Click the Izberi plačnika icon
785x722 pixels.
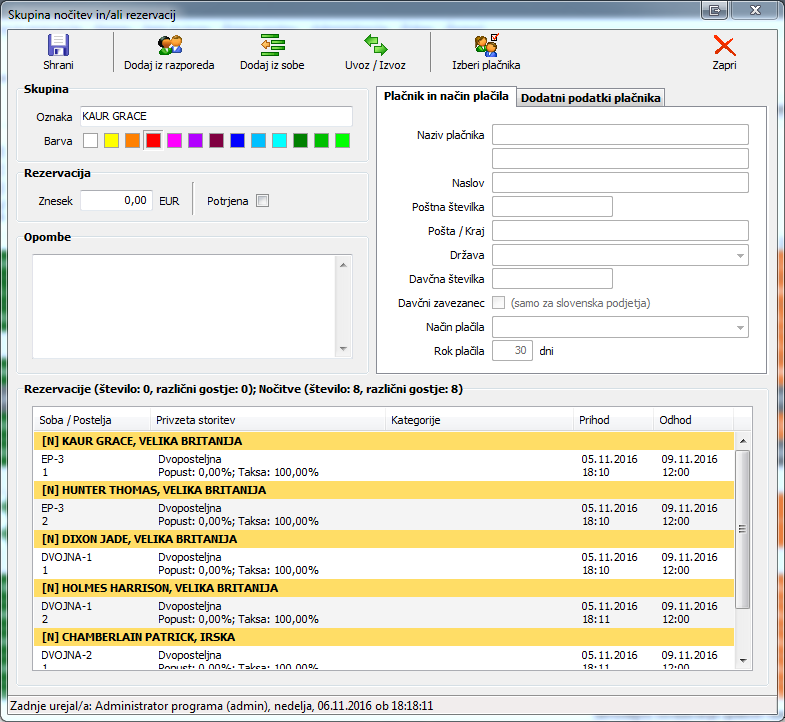pyautogui.click(x=486, y=45)
